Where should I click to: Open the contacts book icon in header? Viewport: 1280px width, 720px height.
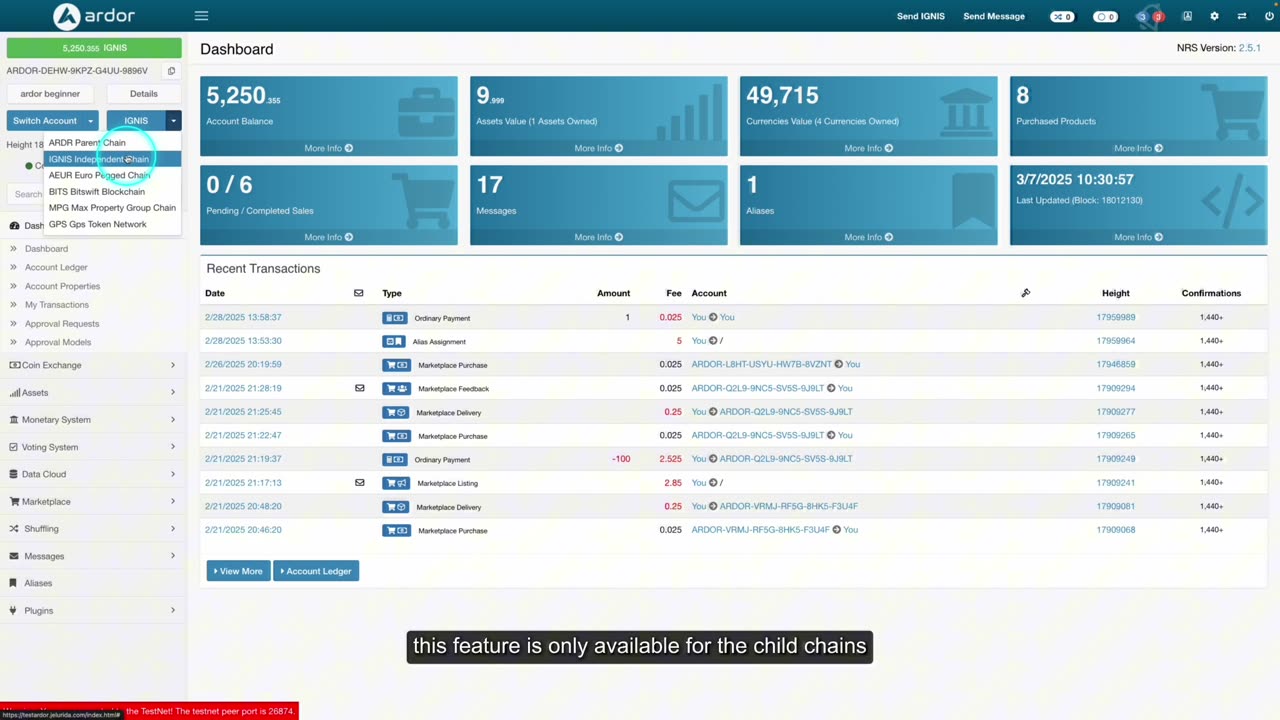[1187, 16]
